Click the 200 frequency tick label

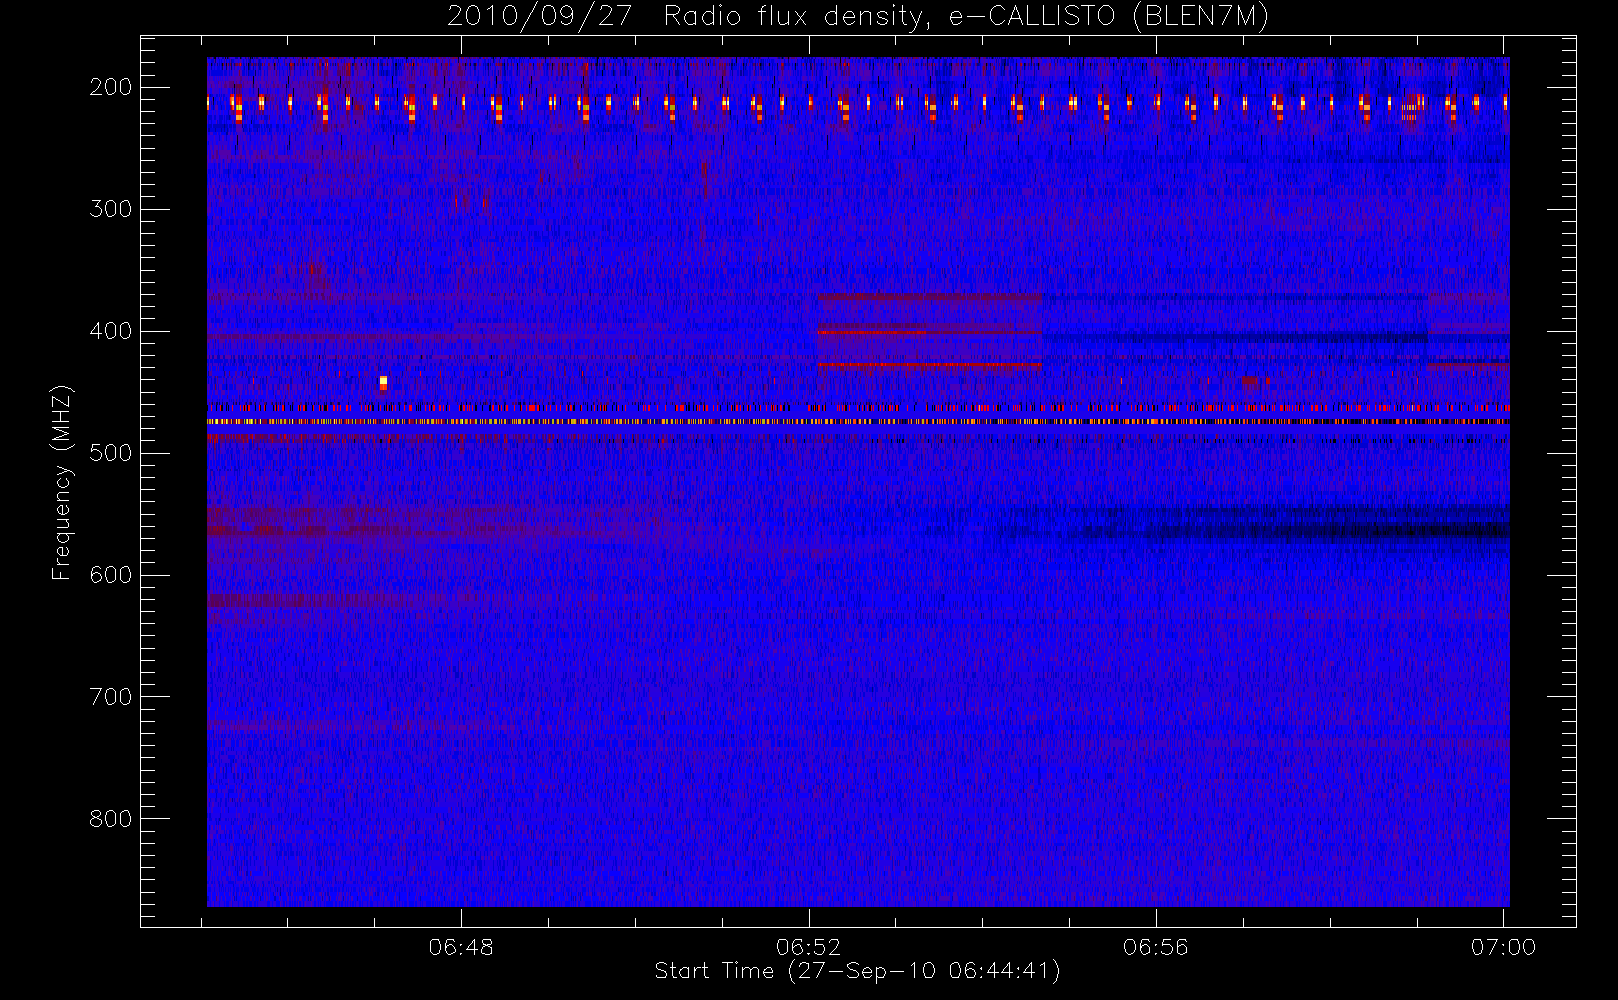pos(110,87)
